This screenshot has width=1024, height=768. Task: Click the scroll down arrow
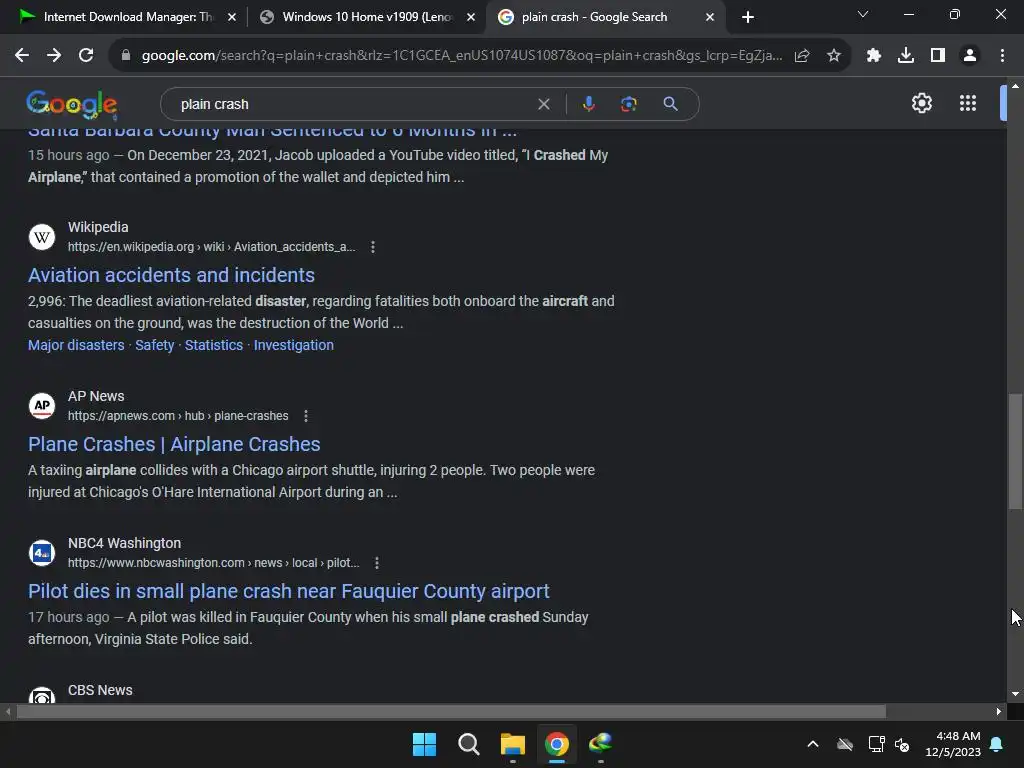(x=1015, y=694)
